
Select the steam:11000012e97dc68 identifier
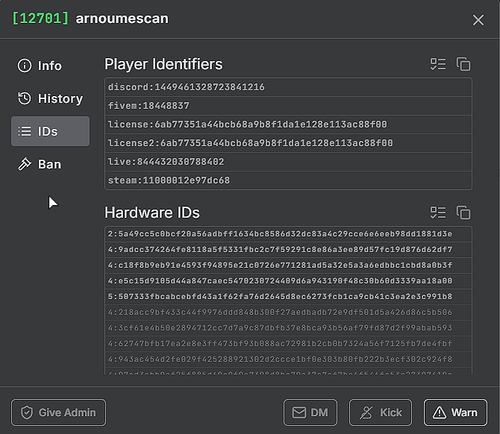[288, 181]
